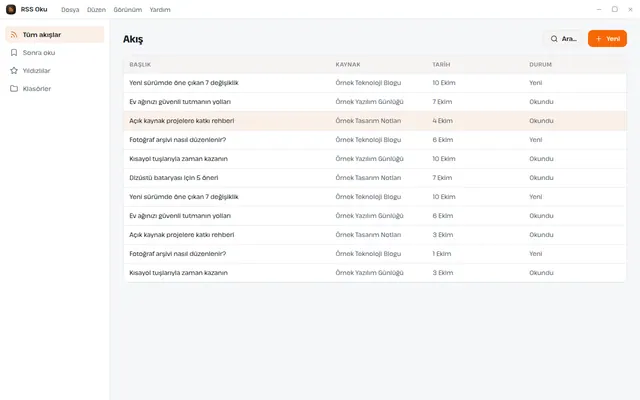Click the magnifier Ara search button
Viewport: 640px width, 400px height.
[563, 39]
